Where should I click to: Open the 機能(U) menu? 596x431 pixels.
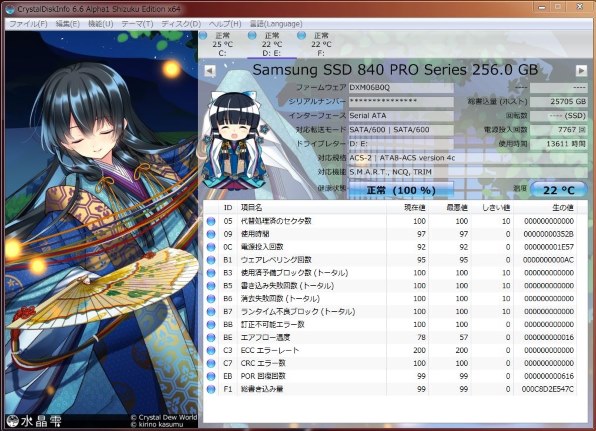[100, 24]
